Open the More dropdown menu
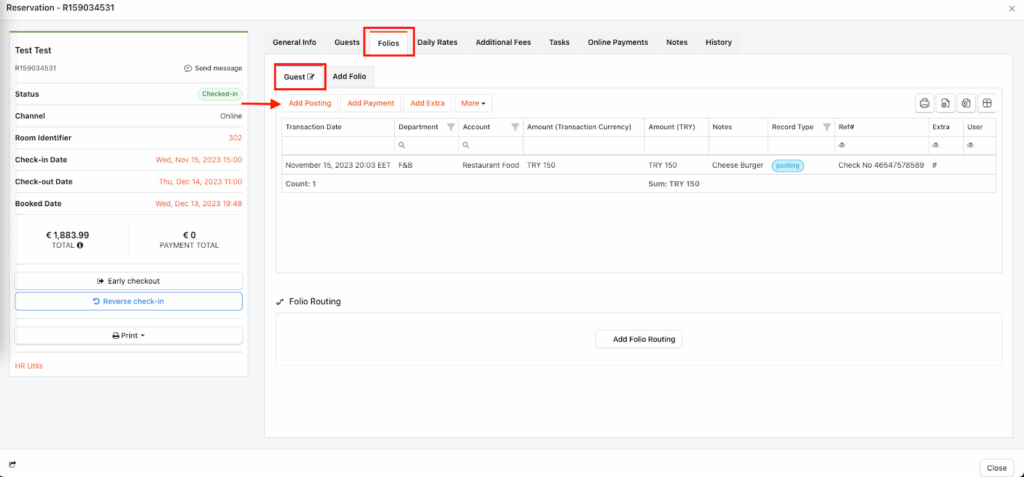 pyautogui.click(x=473, y=103)
